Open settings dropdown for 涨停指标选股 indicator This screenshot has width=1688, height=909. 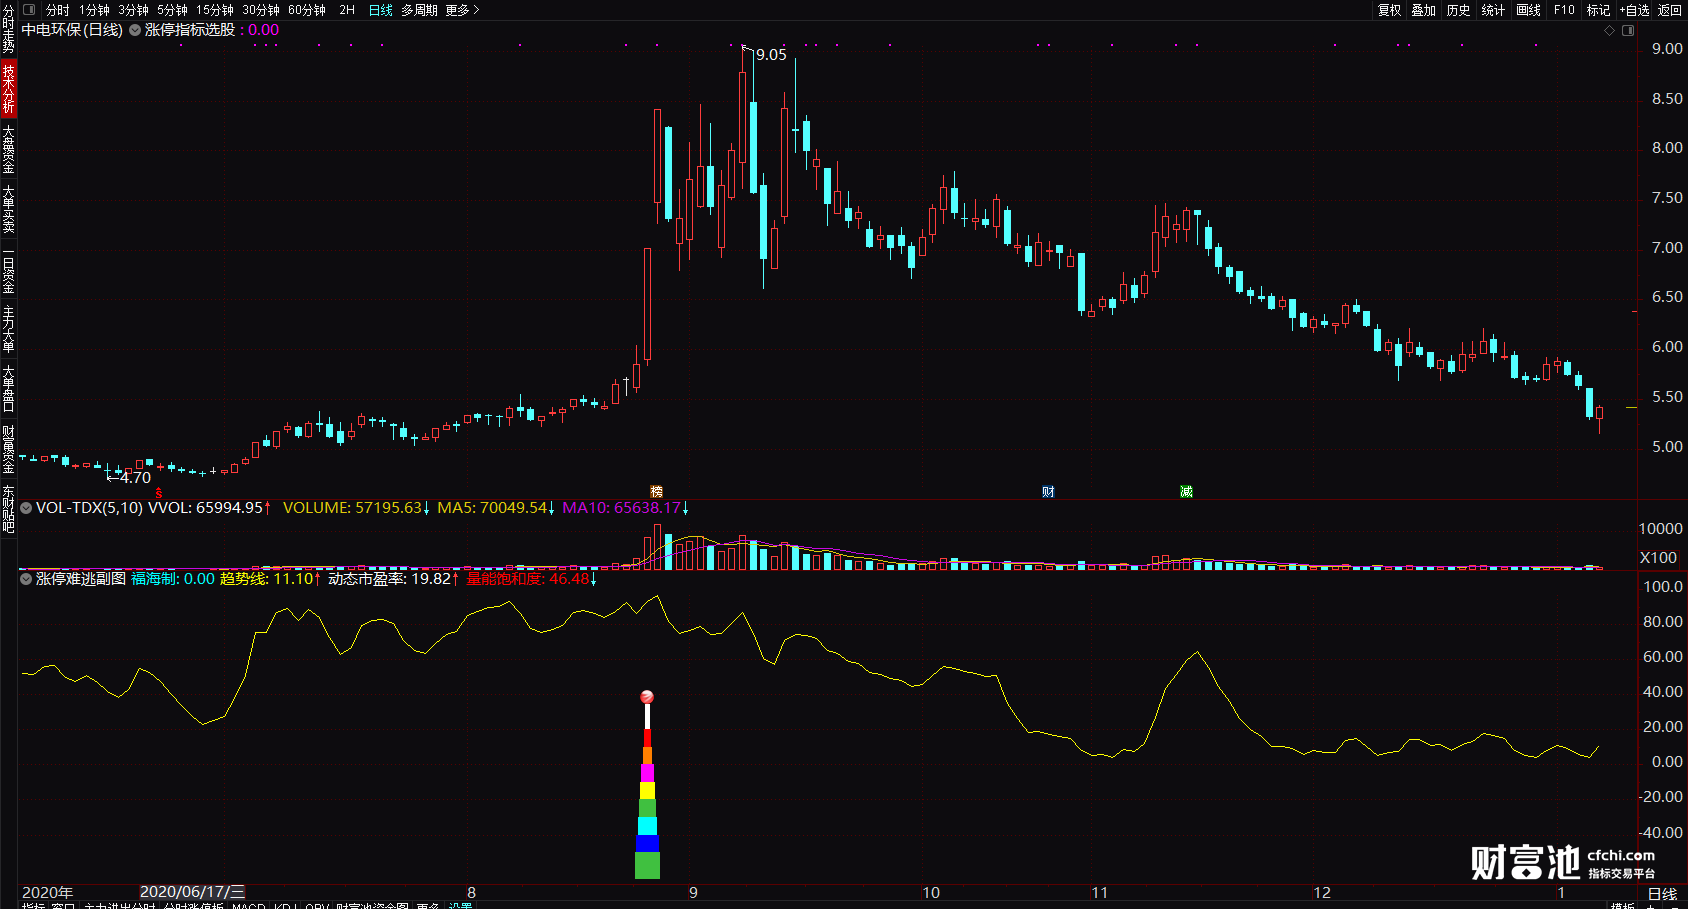(135, 30)
